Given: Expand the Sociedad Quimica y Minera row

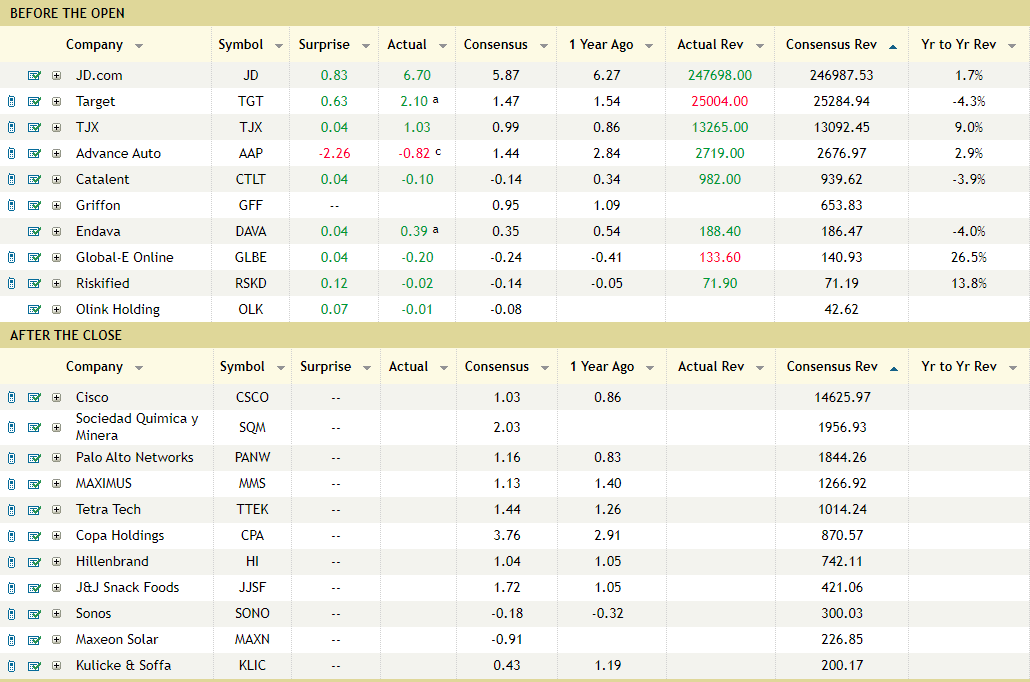Looking at the screenshot, I should pos(56,427).
